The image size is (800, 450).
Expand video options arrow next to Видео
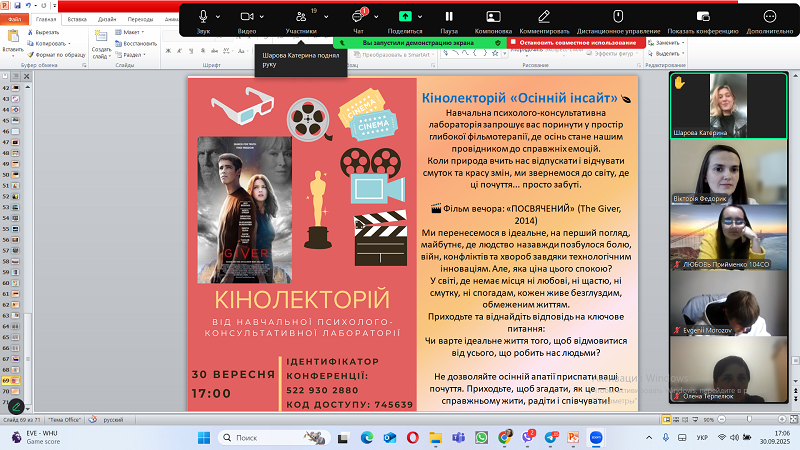[x=263, y=17]
